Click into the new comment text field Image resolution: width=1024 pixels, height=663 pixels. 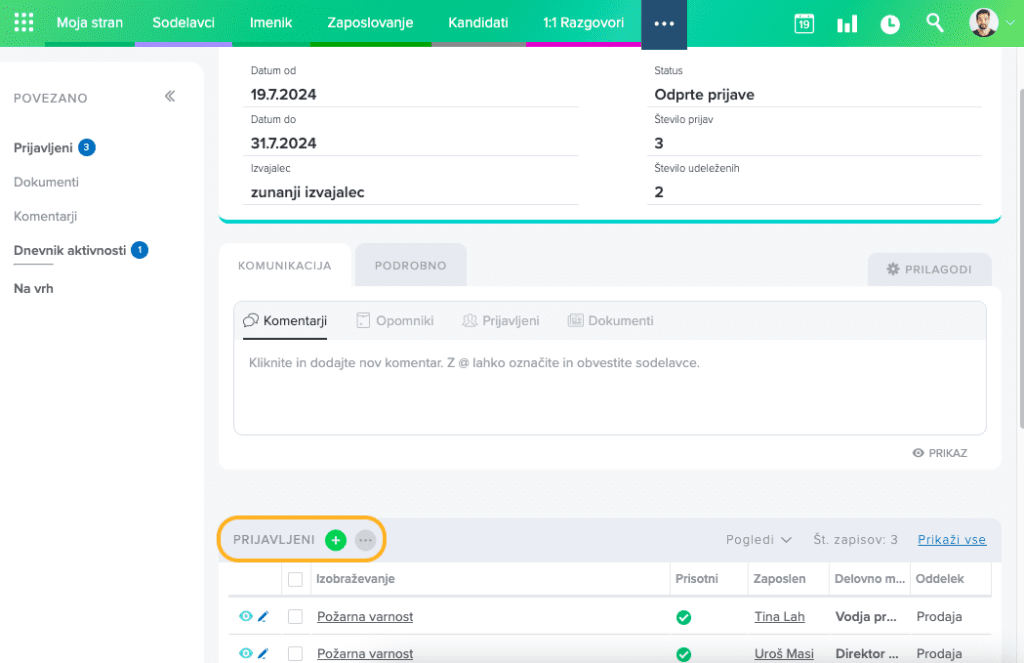coord(609,385)
